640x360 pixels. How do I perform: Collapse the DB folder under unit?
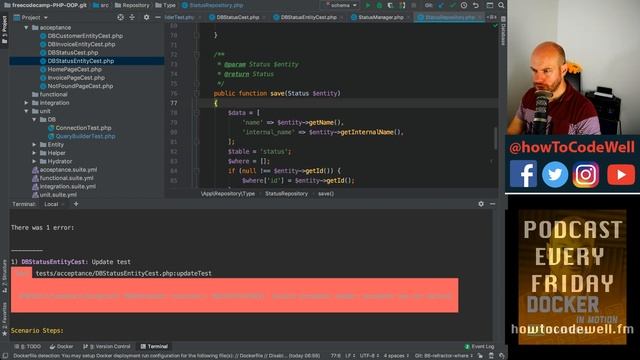point(35,120)
